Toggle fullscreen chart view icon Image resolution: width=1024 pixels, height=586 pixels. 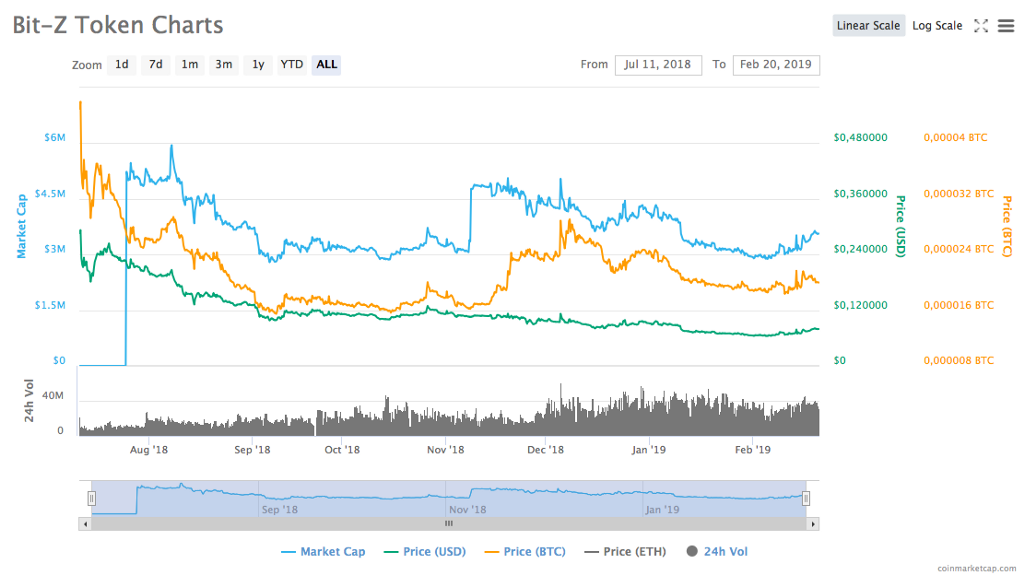pyautogui.click(x=981, y=26)
